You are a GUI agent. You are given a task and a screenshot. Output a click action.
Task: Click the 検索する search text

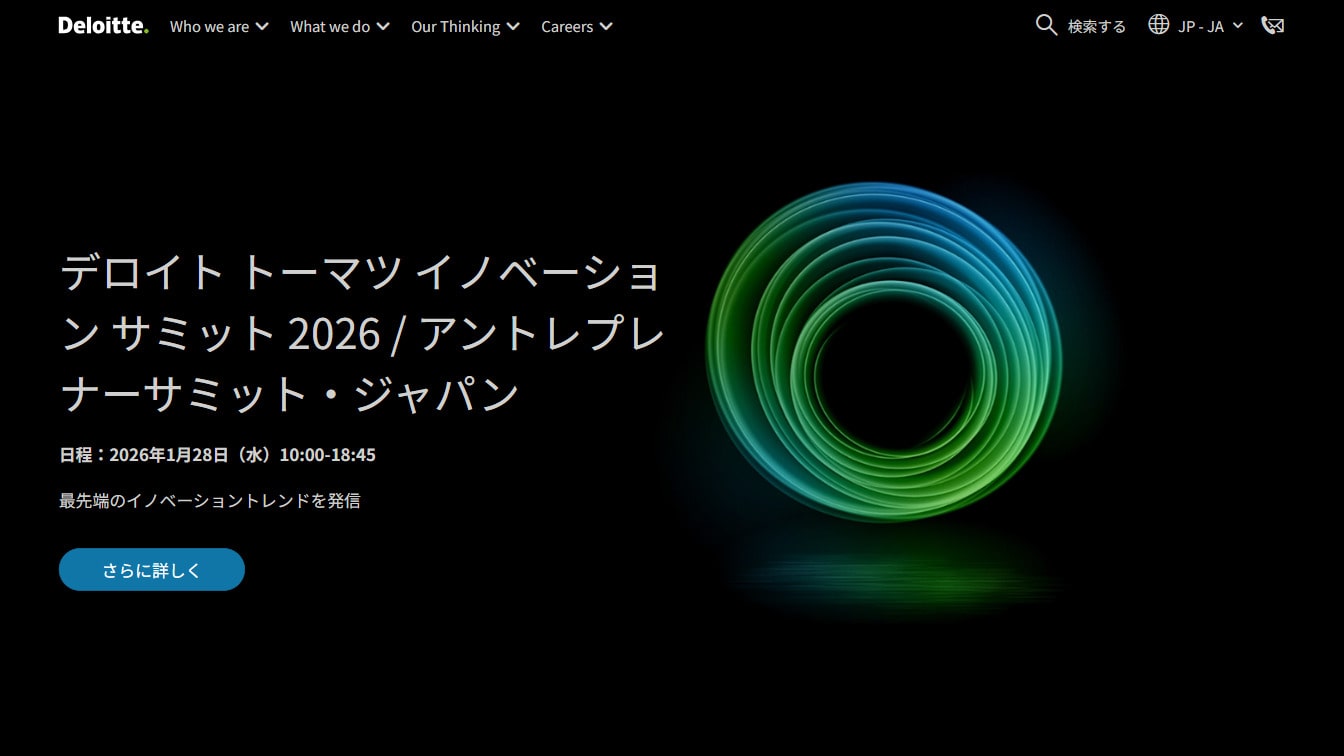click(x=1096, y=27)
